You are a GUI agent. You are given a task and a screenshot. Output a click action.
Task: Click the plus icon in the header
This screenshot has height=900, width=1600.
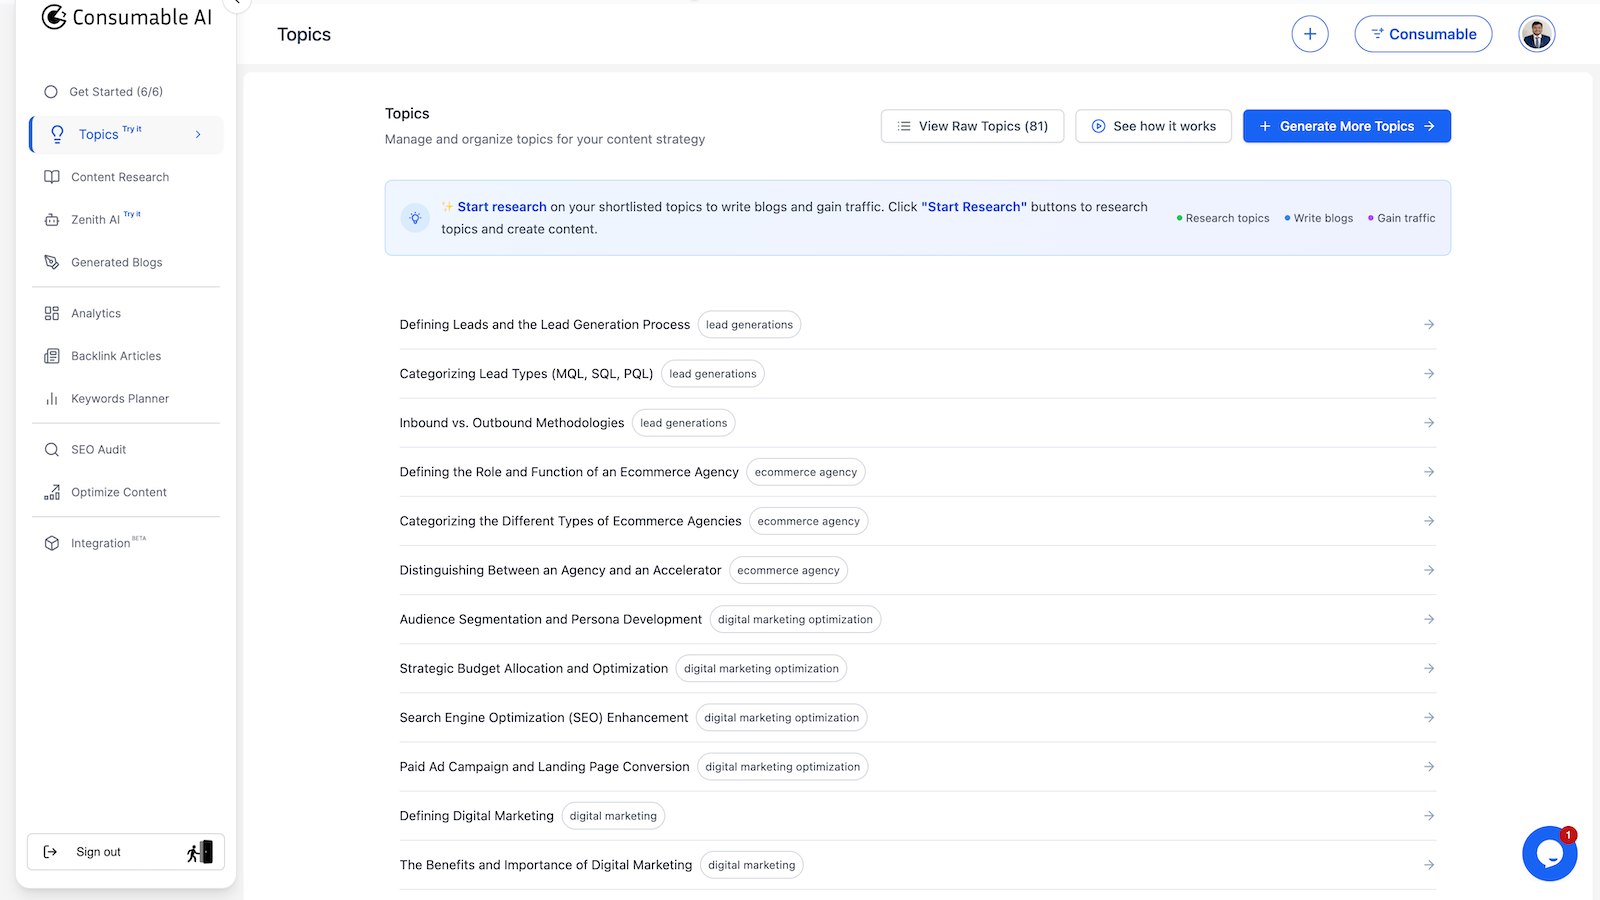(1309, 34)
